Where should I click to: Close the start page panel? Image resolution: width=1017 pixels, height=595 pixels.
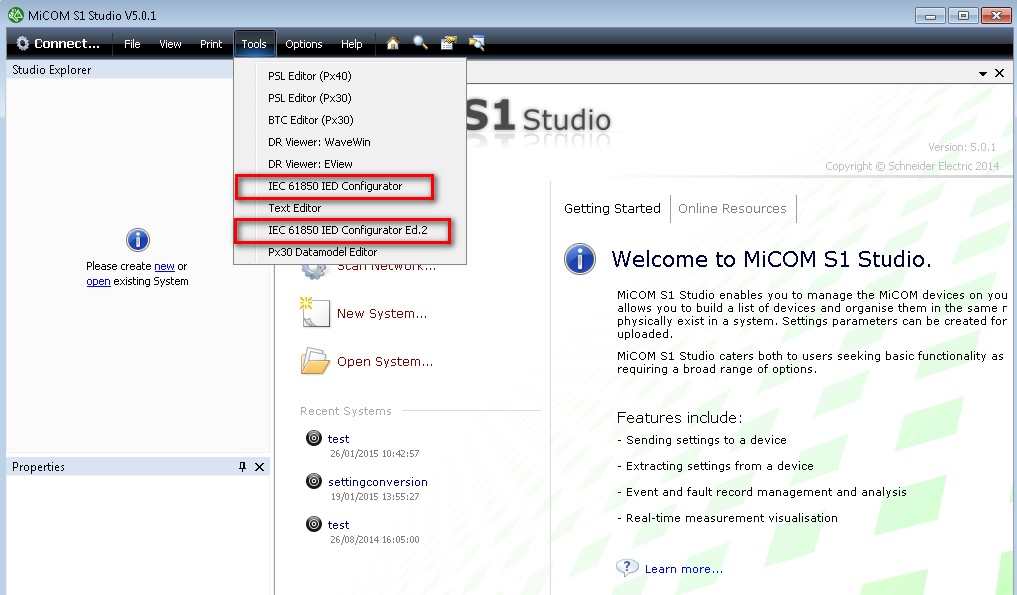coord(999,73)
